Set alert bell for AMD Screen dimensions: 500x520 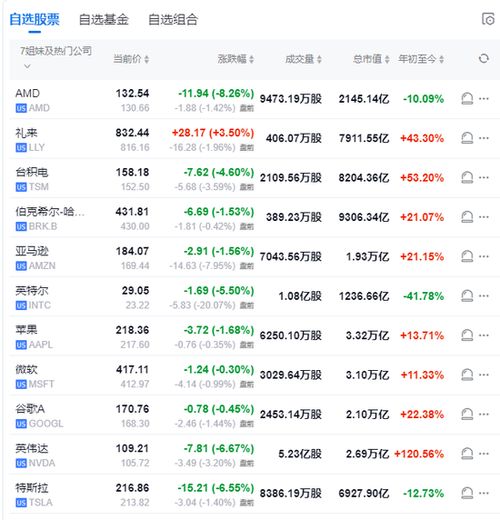[x=467, y=99]
